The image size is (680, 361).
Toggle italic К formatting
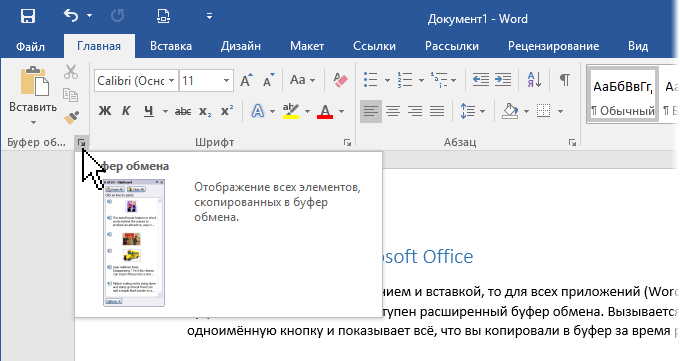pyautogui.click(x=126, y=112)
